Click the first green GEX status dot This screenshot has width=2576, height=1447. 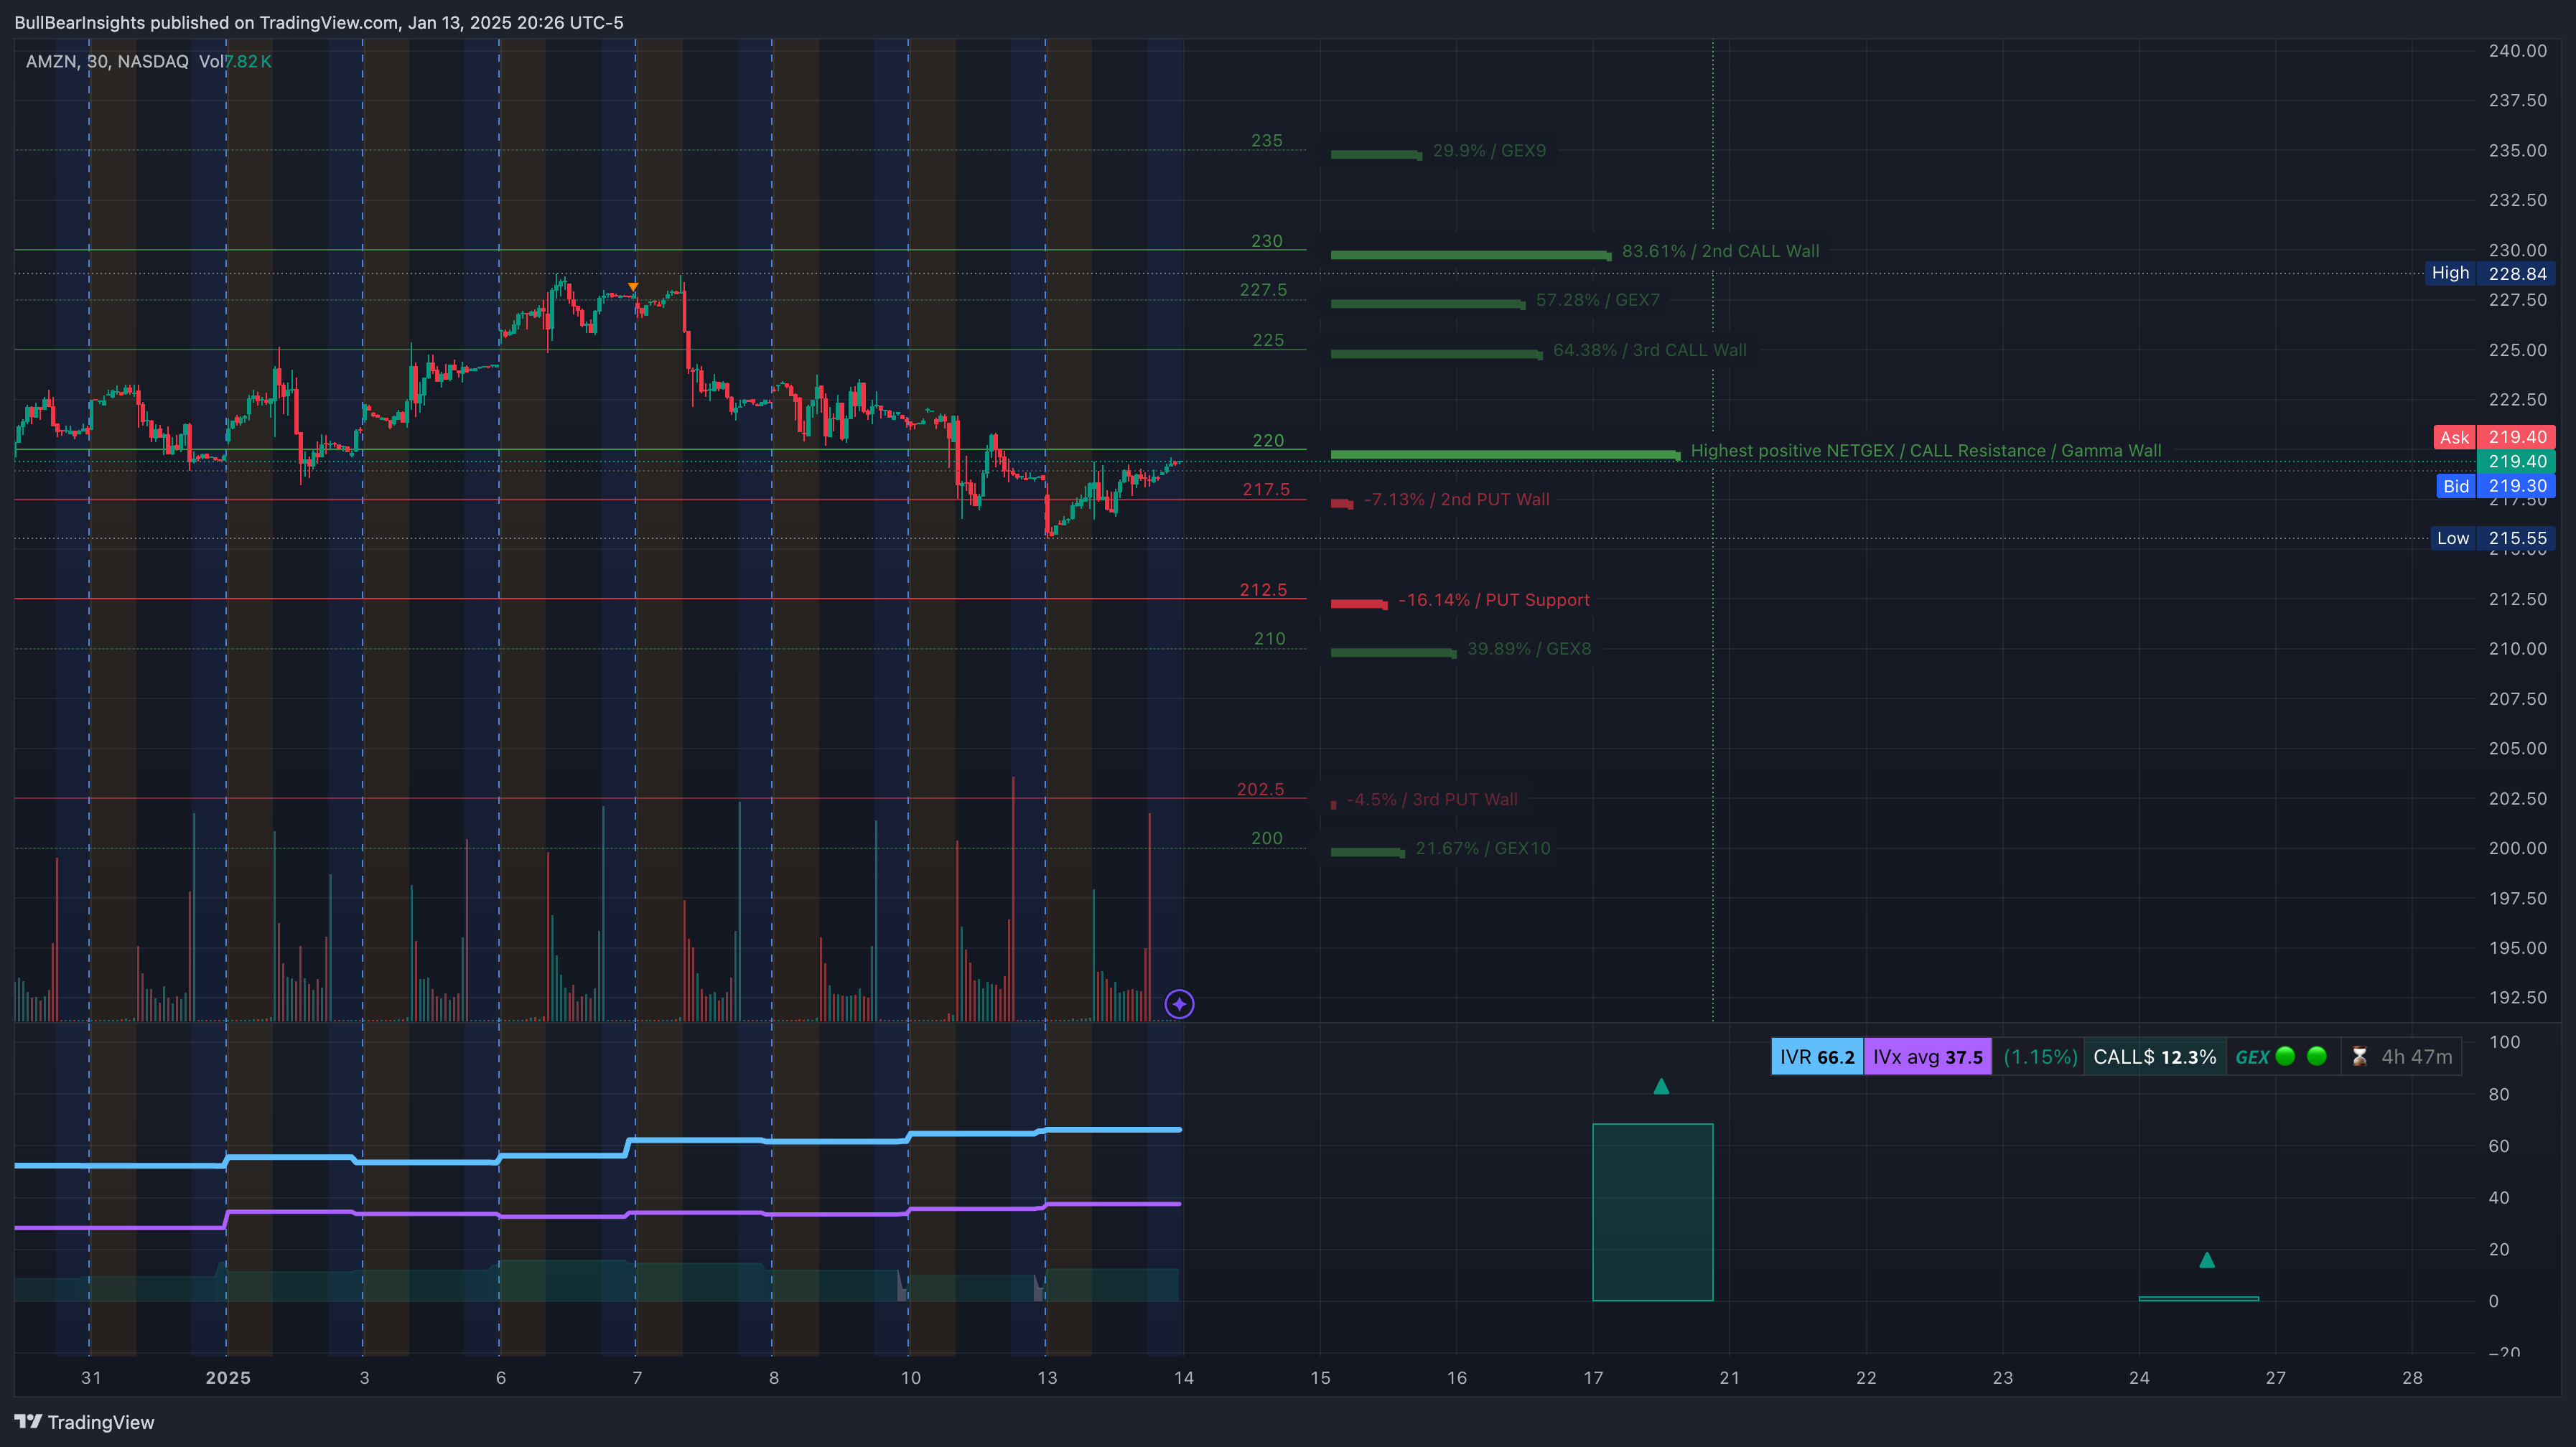(2285, 1056)
